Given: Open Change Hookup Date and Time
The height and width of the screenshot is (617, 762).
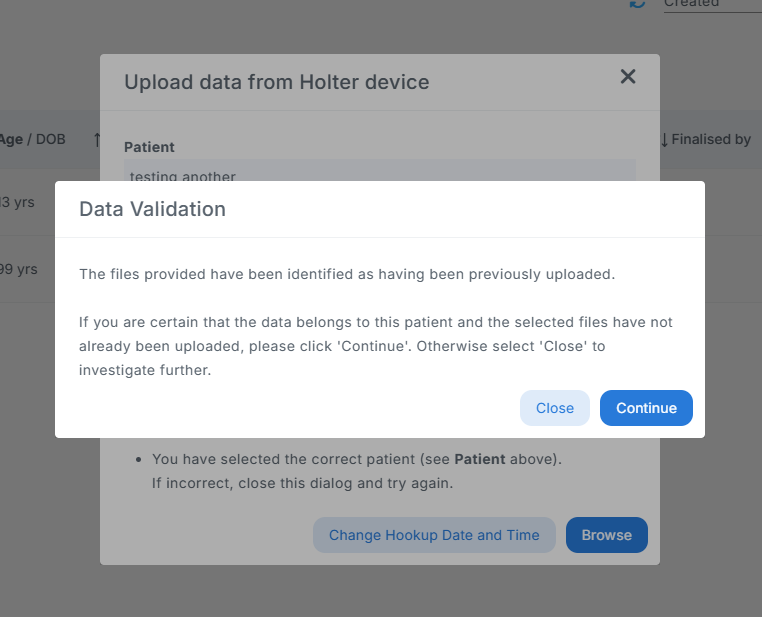Looking at the screenshot, I should [x=434, y=535].
